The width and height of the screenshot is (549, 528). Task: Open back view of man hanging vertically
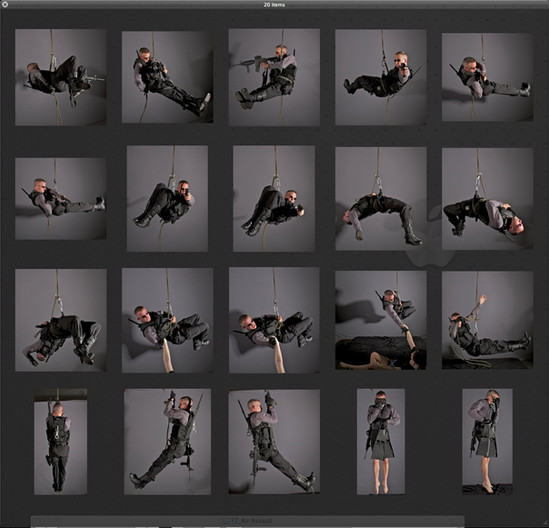tap(61, 442)
